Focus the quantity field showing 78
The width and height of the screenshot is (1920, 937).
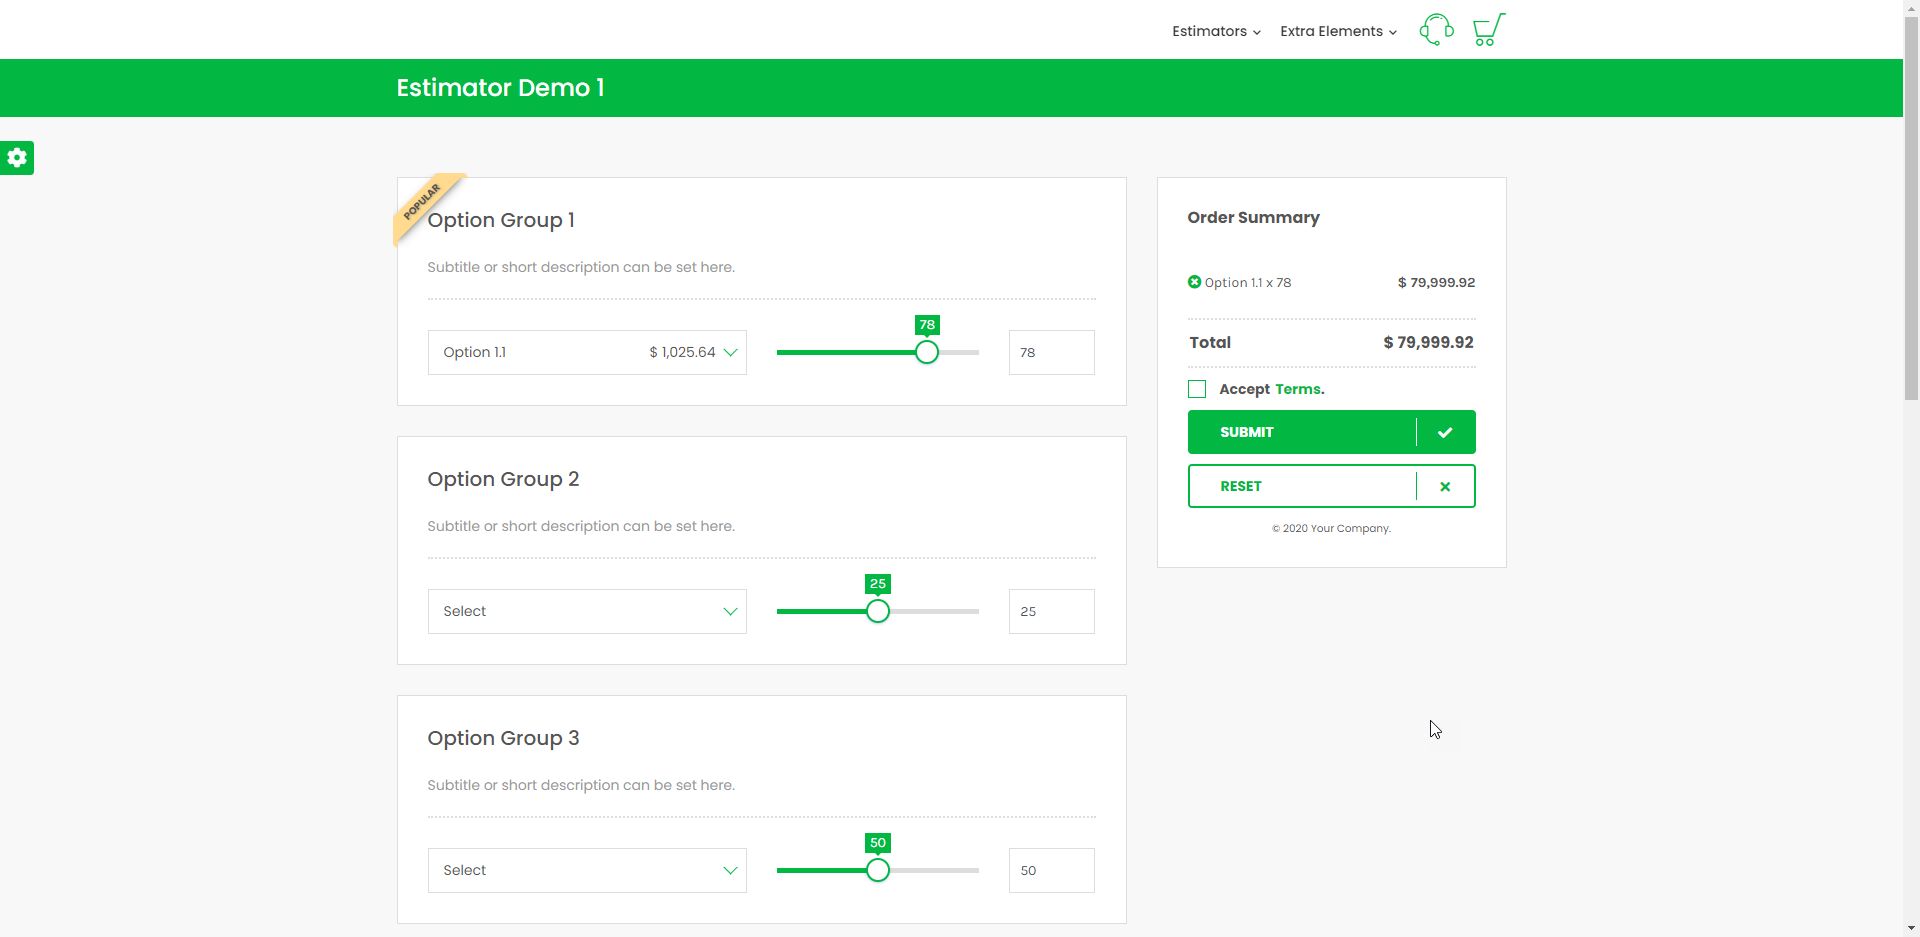tap(1051, 353)
